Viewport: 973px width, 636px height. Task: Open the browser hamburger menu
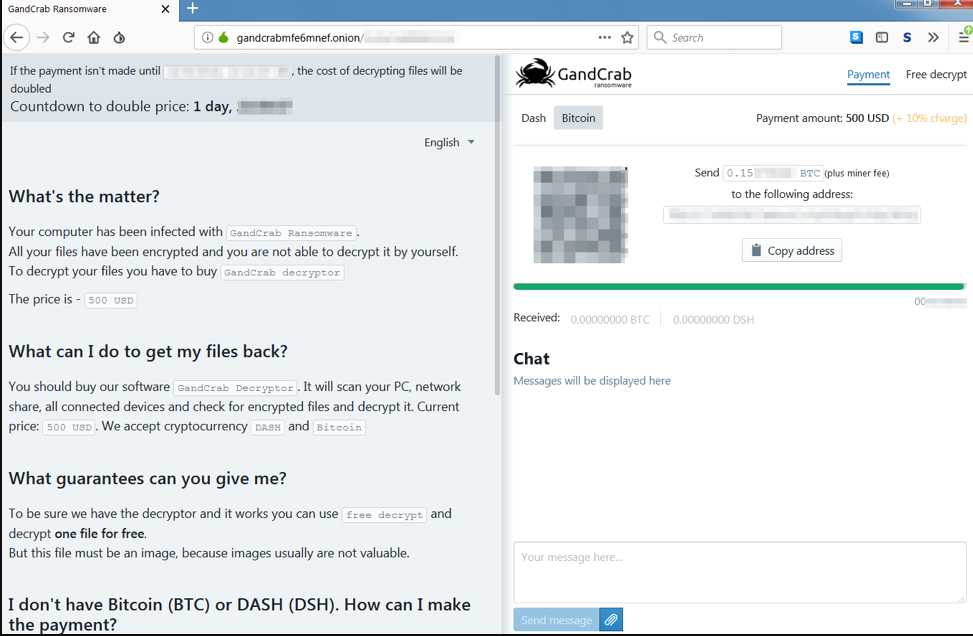[964, 37]
